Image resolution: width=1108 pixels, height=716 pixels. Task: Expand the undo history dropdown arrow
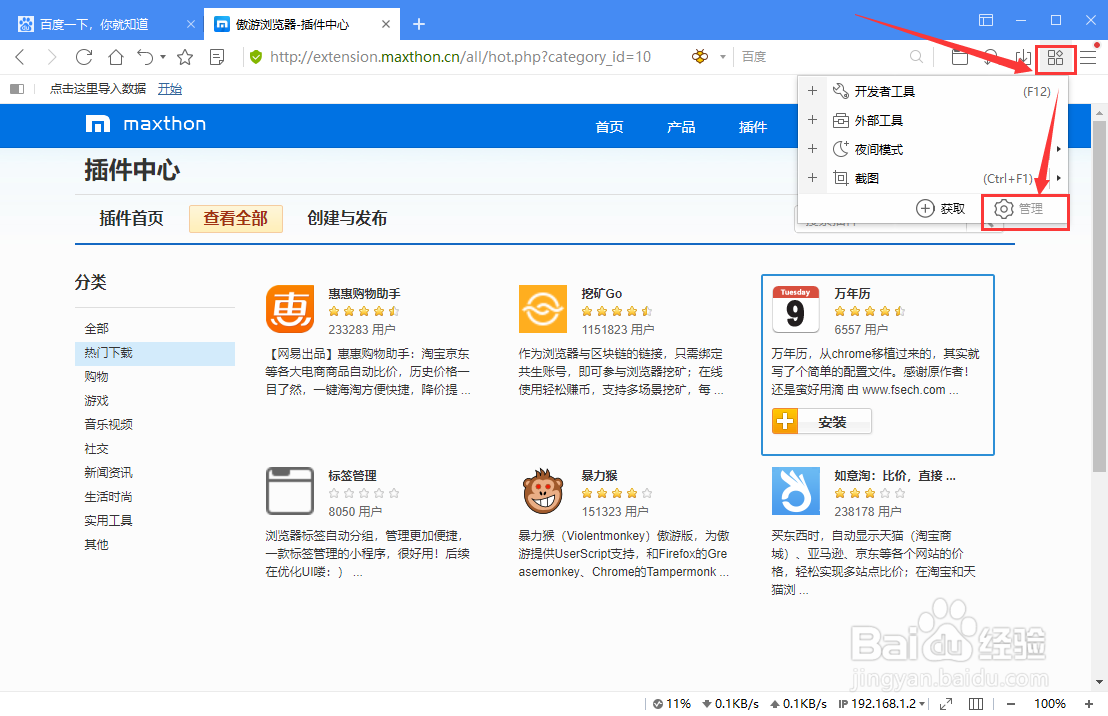point(163,57)
